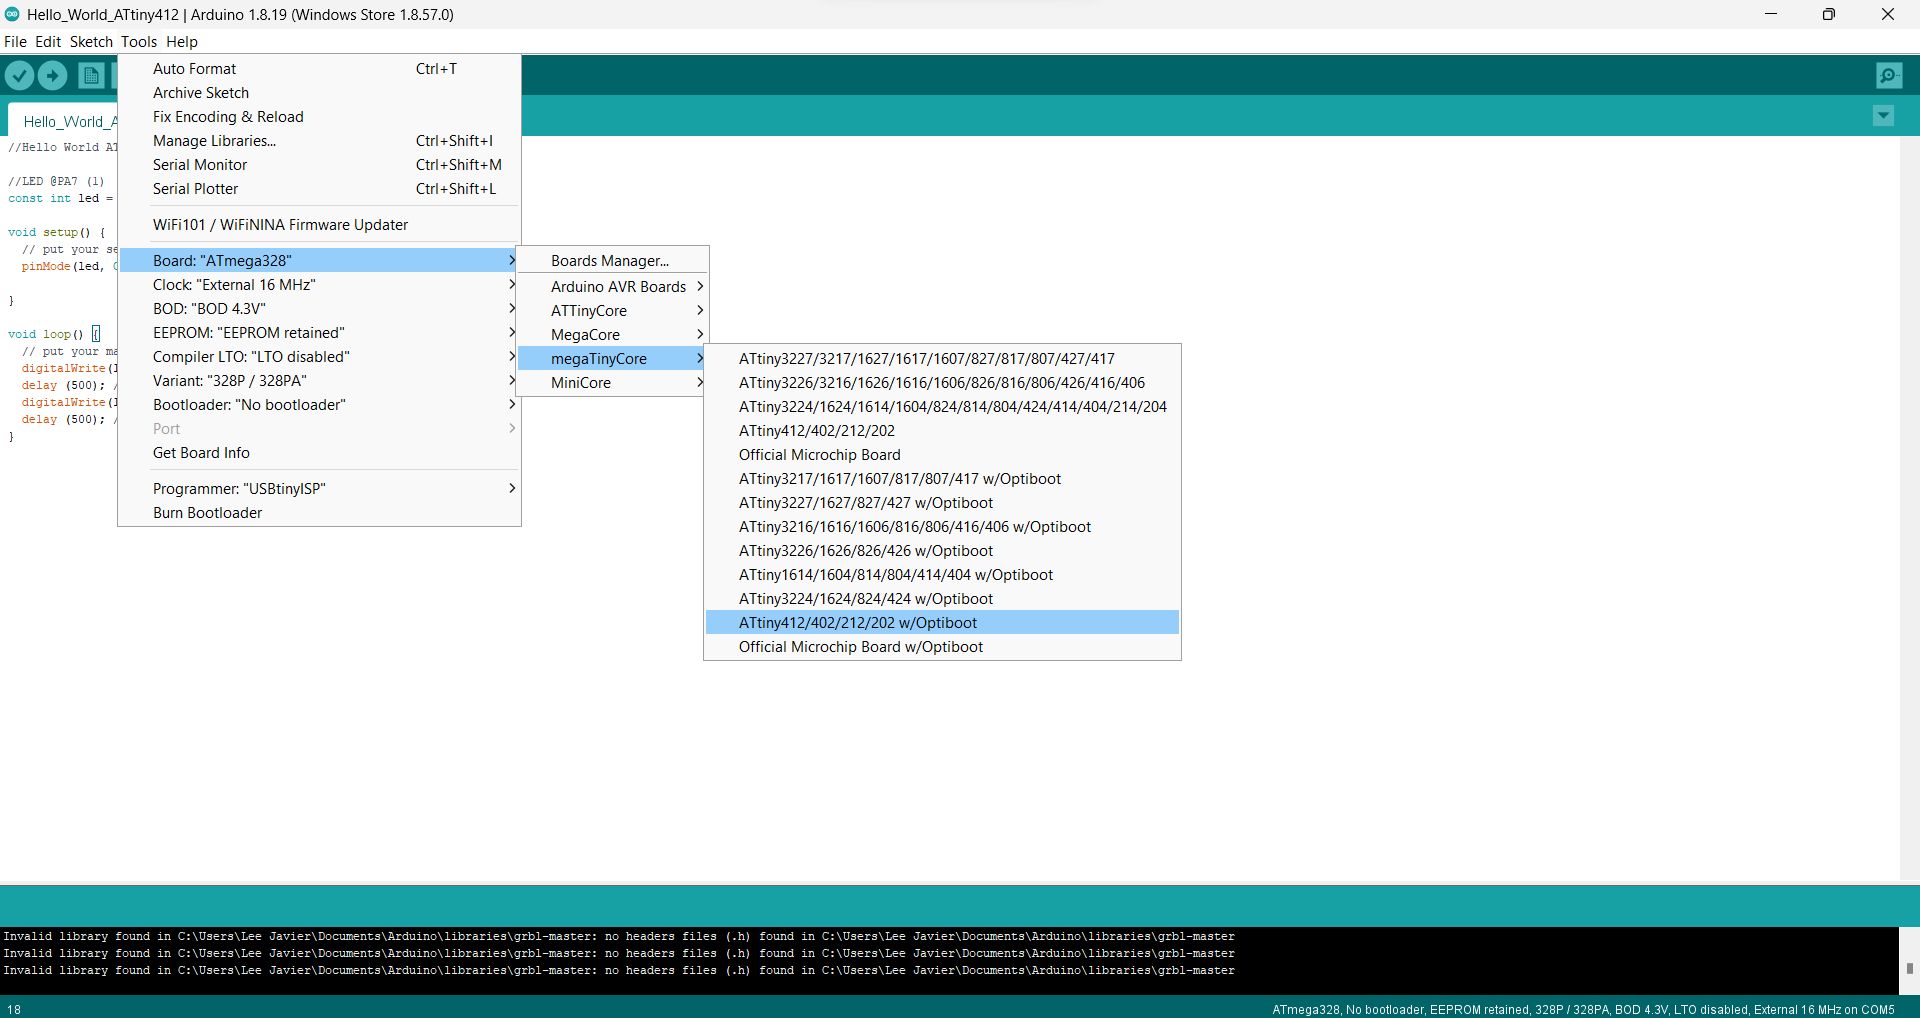Select ATtiny3227/3217/1627/1617/1607/827/817/807/427/417 board
Viewport: 1920px width, 1018px height.
tap(942, 359)
